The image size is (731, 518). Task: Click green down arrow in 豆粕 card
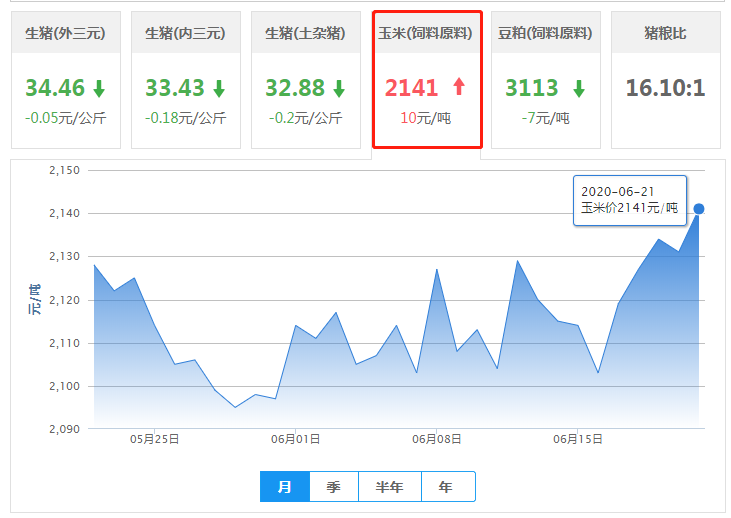[x=579, y=88]
